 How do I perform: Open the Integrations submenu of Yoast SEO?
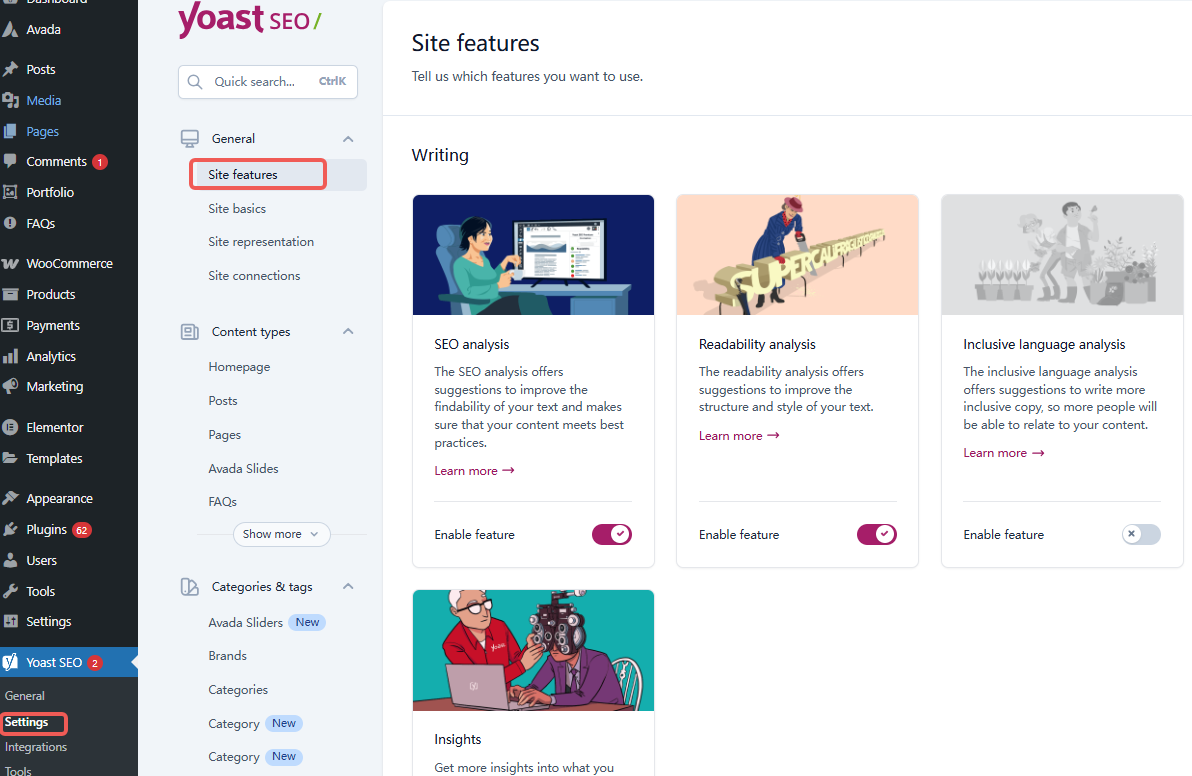[36, 746]
